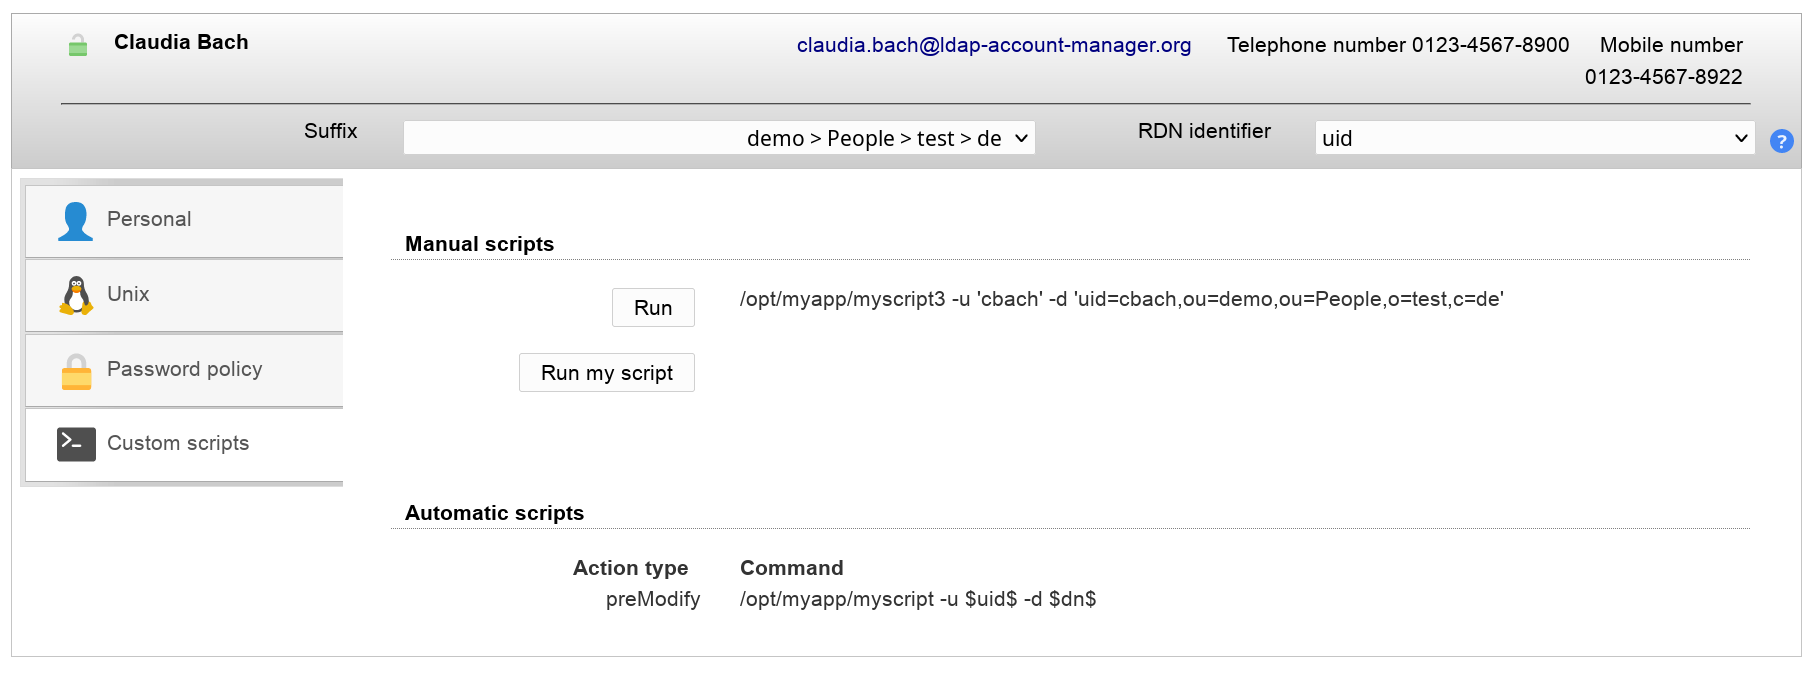Click the myscript3 command text
Screen dimensions: 1820x680
click(x=1121, y=299)
